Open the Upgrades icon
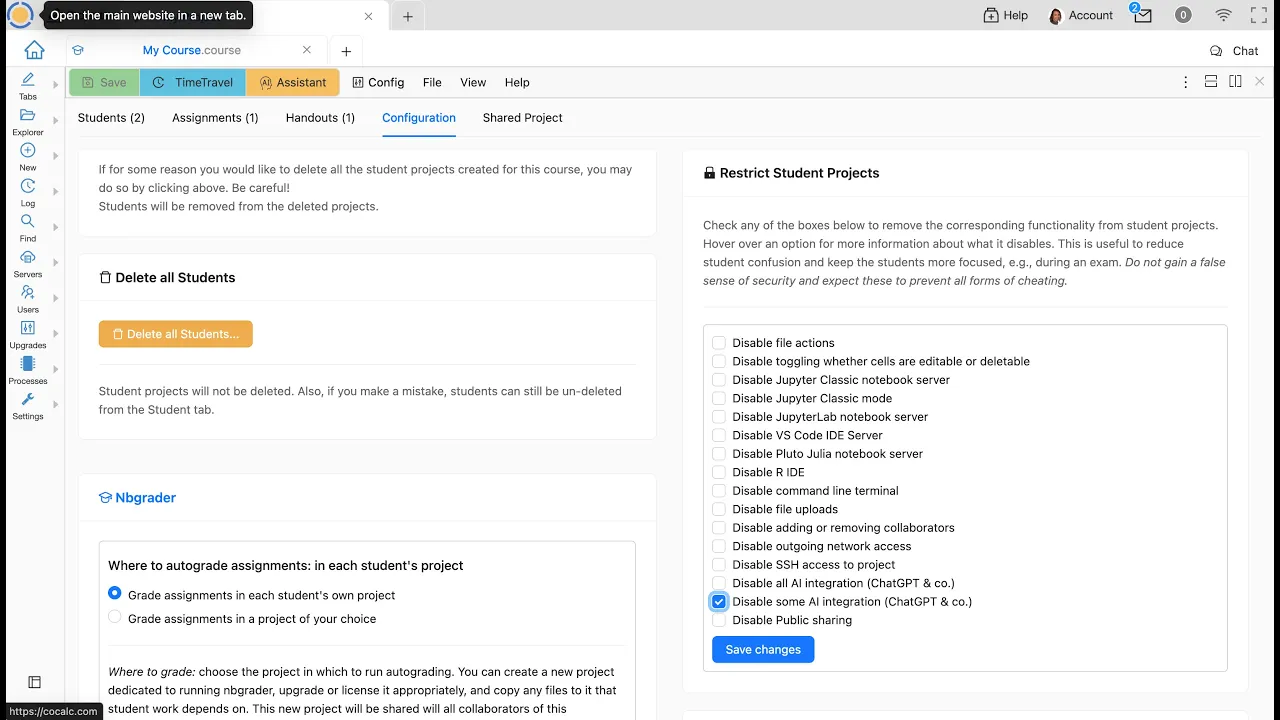 pyautogui.click(x=28, y=334)
